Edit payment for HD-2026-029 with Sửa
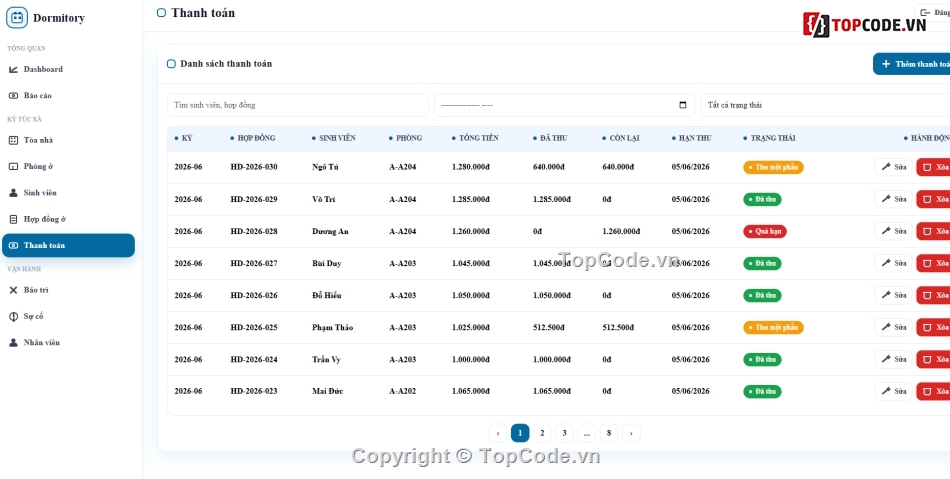The width and height of the screenshot is (950, 479). coord(893,199)
